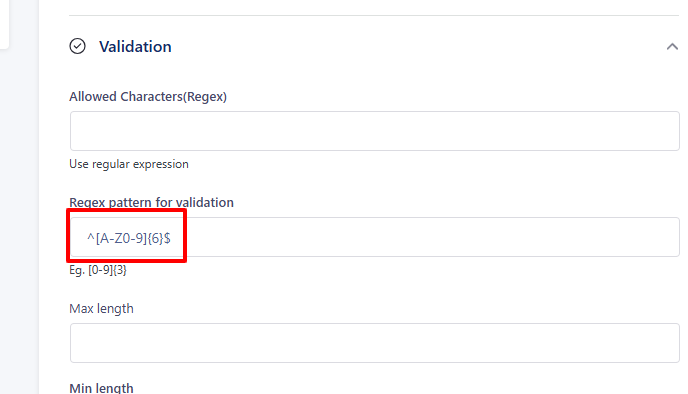Click the 'Use regular expression' hint text
This screenshot has width=688, height=394.
[129, 164]
